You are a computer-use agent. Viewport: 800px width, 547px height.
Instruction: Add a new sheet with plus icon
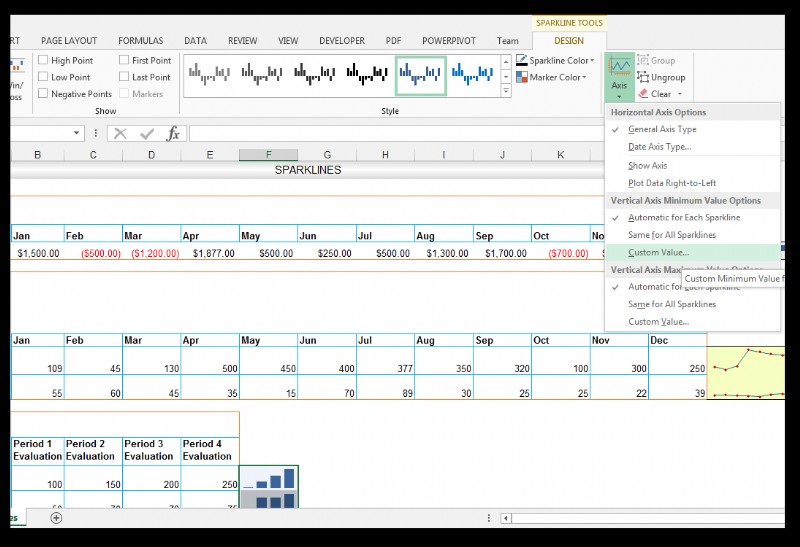click(56, 517)
